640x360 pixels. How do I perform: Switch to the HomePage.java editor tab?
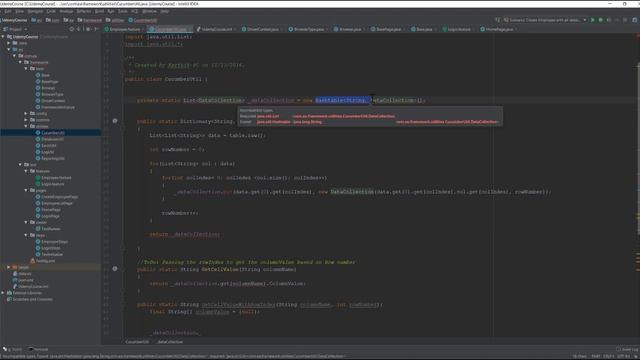click(x=499, y=29)
